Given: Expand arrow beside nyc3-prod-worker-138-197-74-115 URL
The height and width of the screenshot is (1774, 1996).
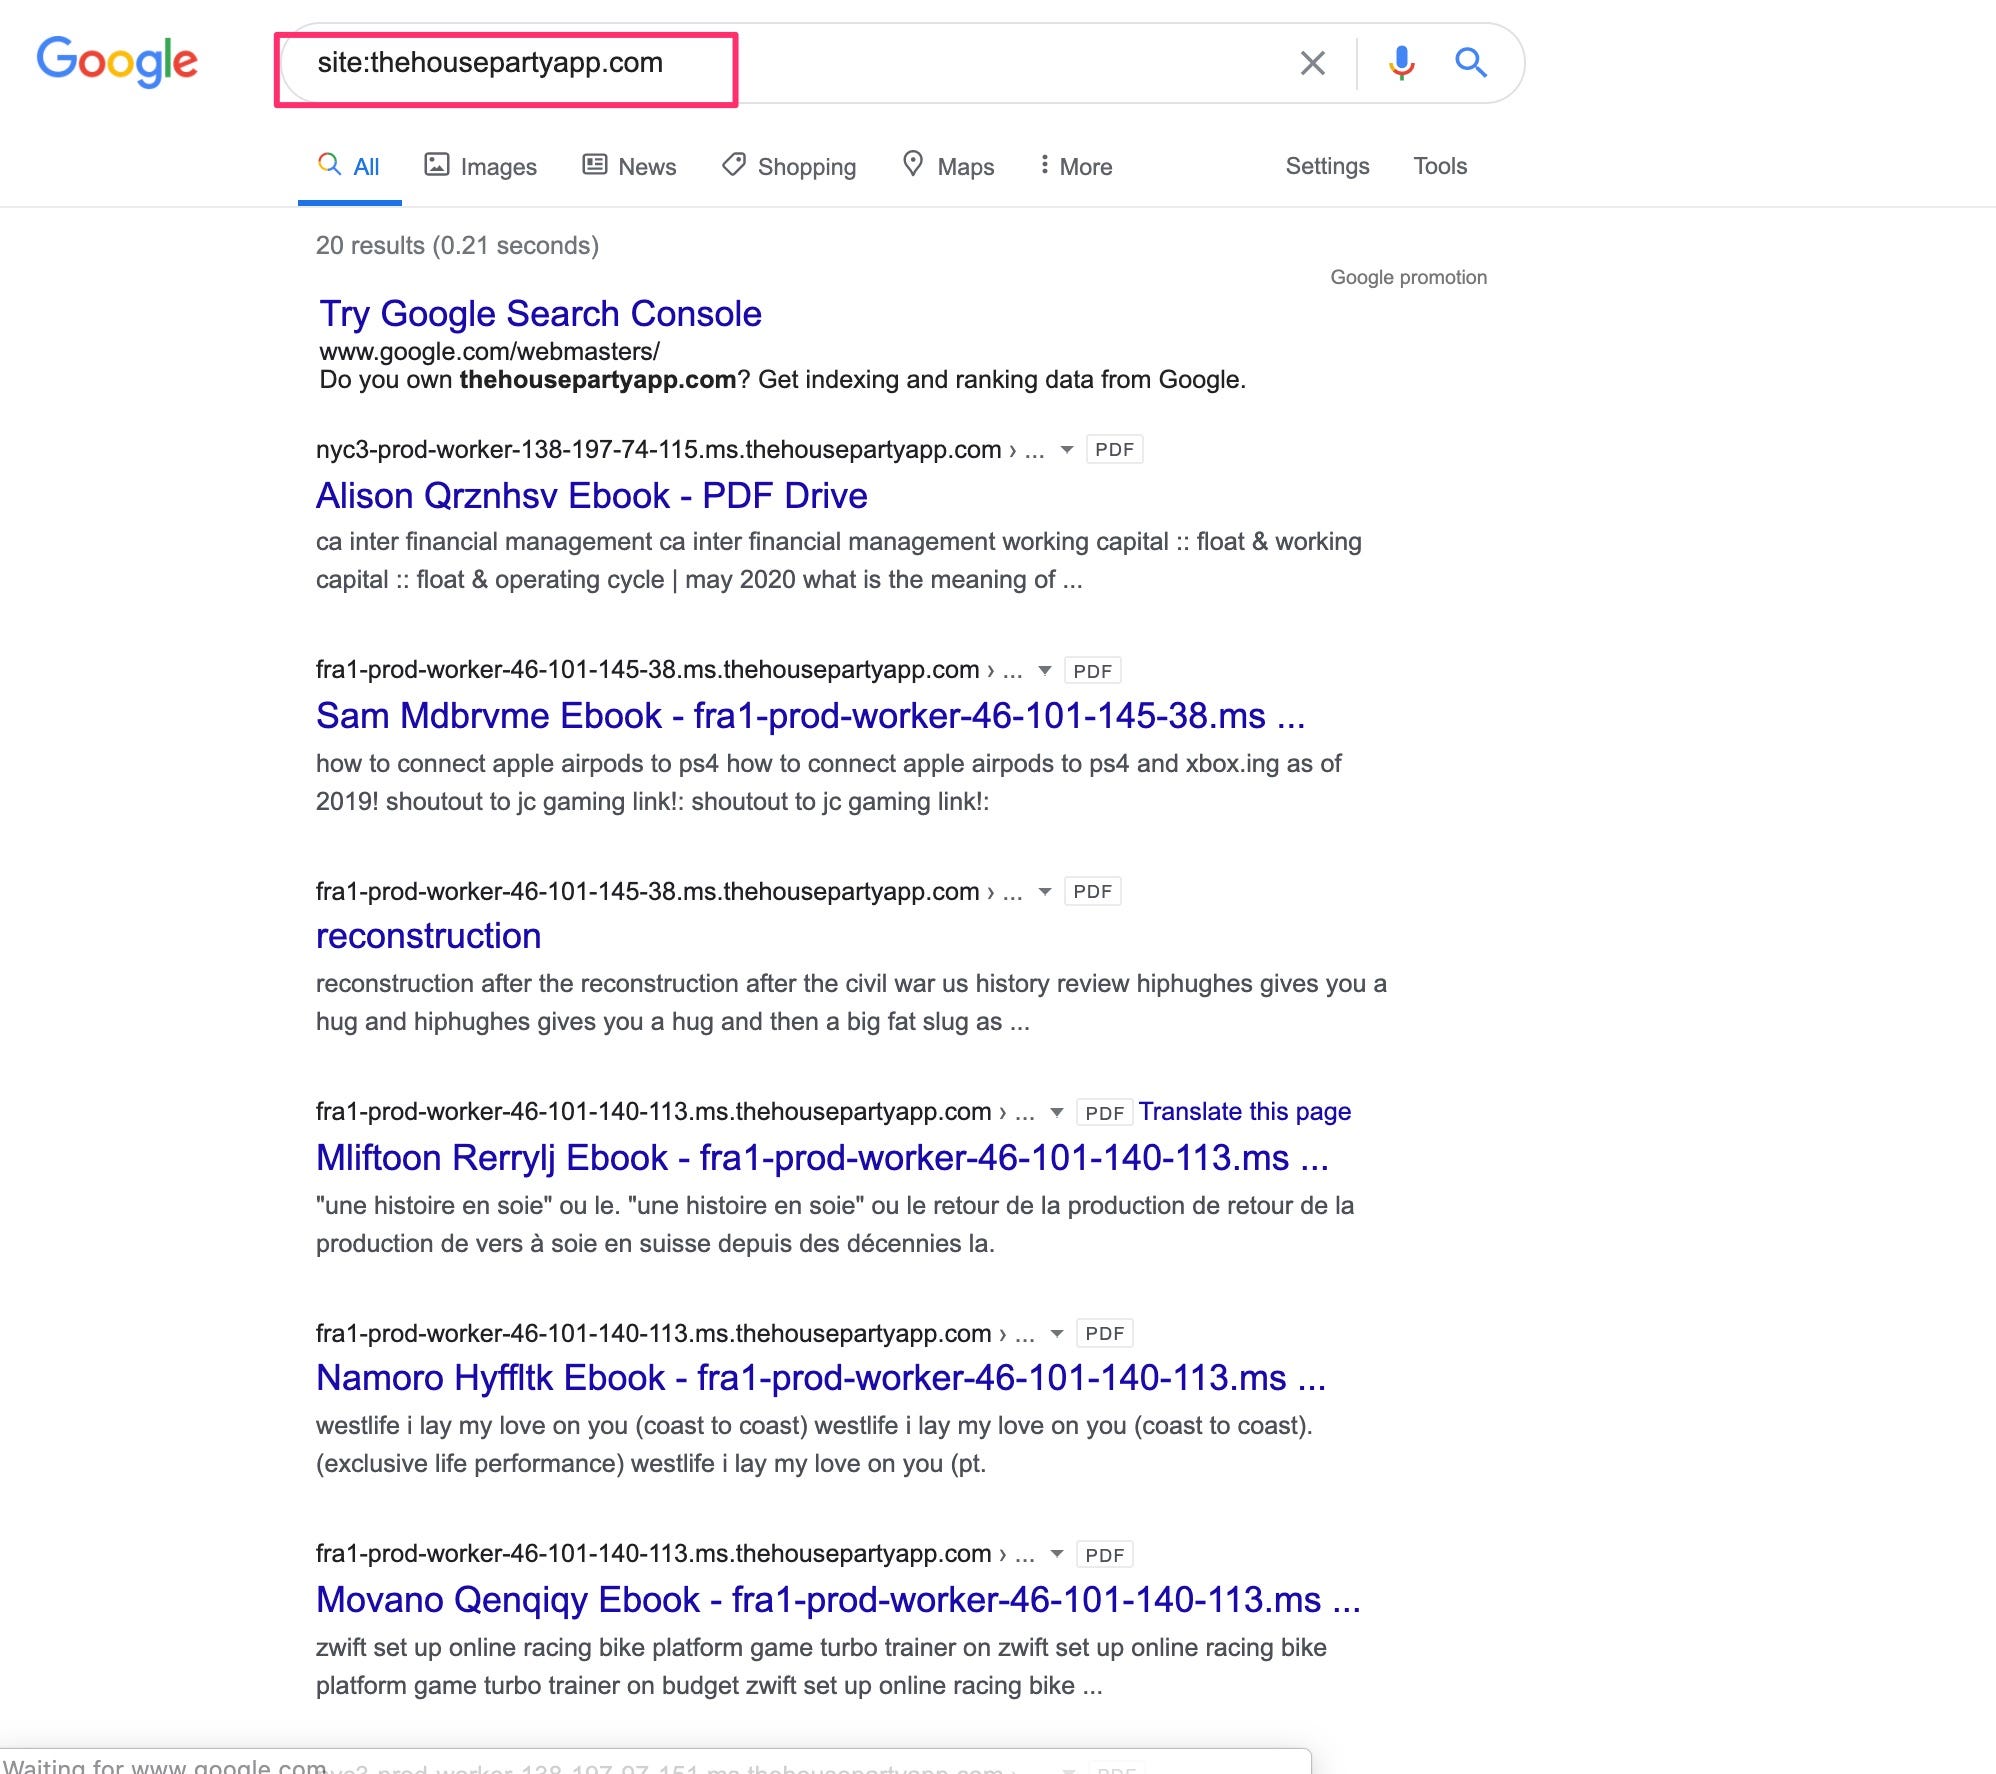Looking at the screenshot, I should [x=1067, y=450].
